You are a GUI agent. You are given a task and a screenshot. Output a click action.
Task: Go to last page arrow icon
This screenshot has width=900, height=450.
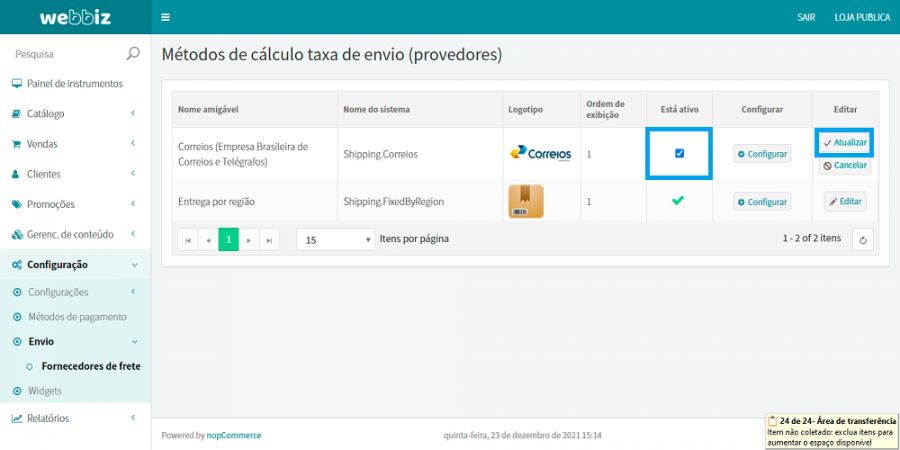click(269, 240)
